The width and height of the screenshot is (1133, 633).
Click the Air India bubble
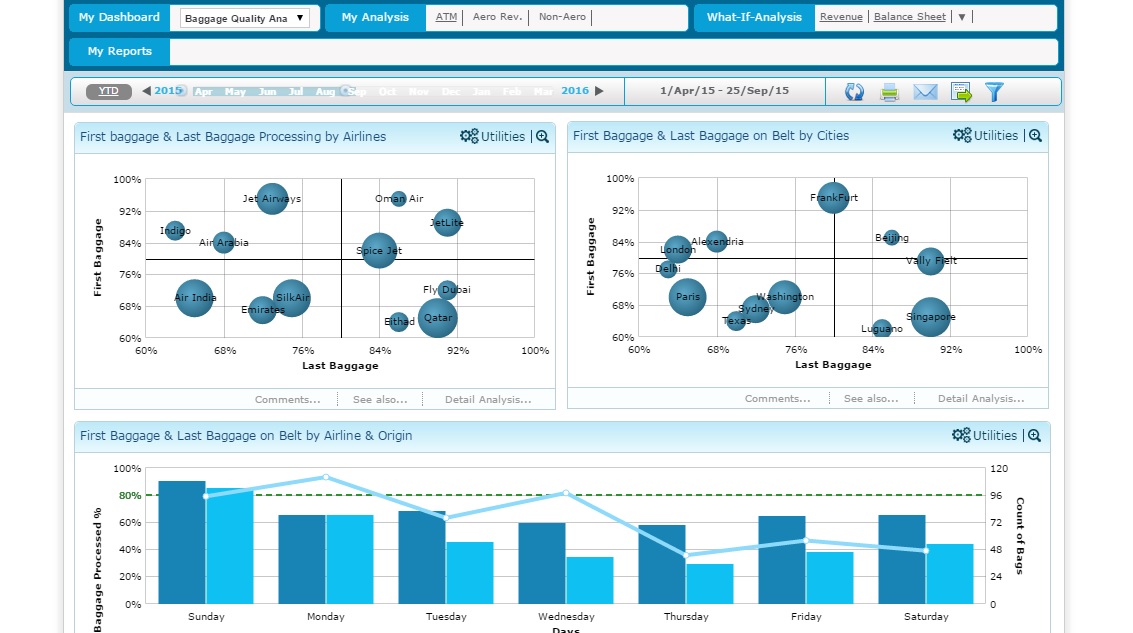coord(194,298)
